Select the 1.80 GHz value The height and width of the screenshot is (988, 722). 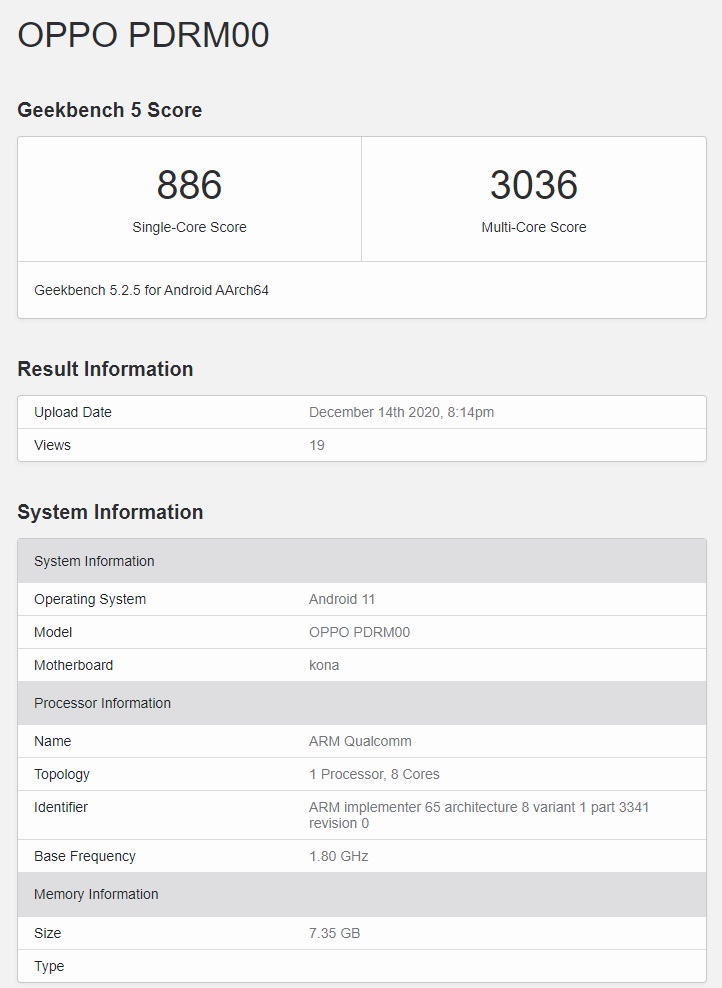pos(338,856)
